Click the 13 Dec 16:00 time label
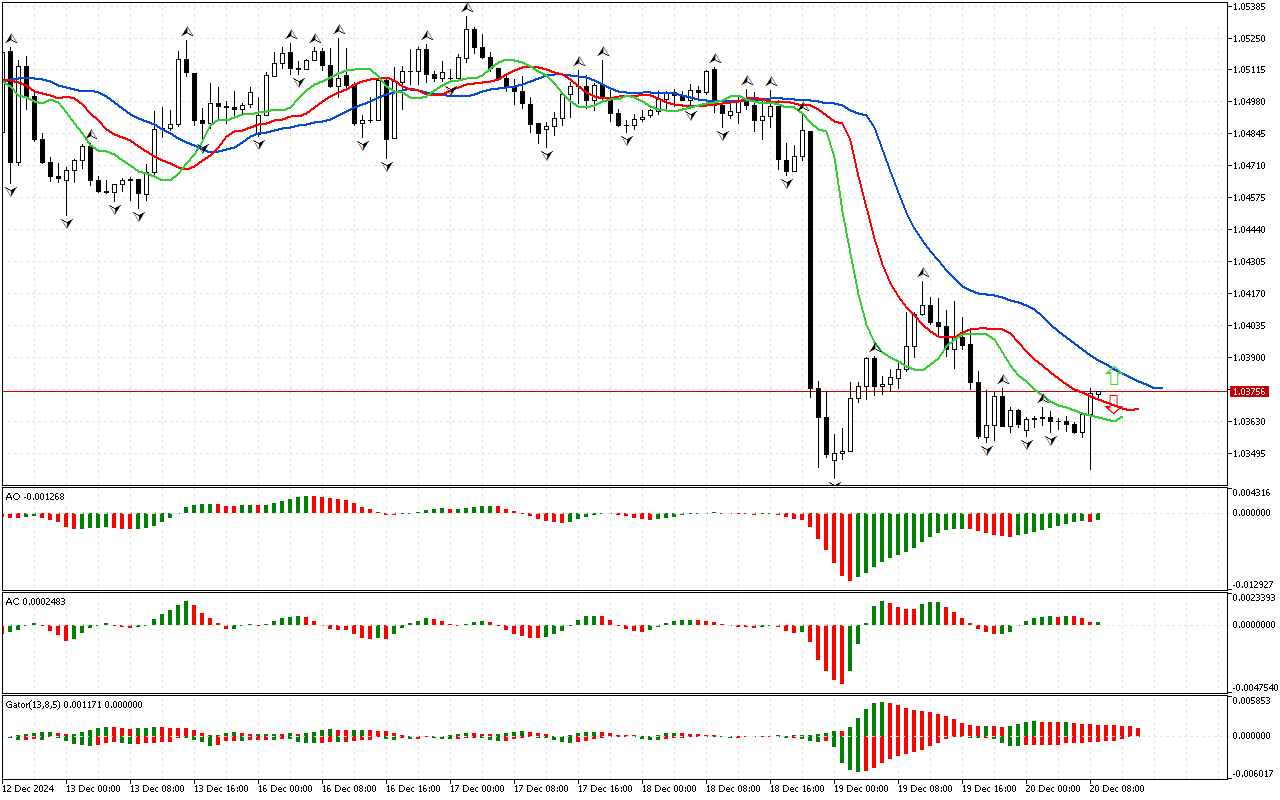Image resolution: width=1280 pixels, height=800 pixels. (x=221, y=789)
